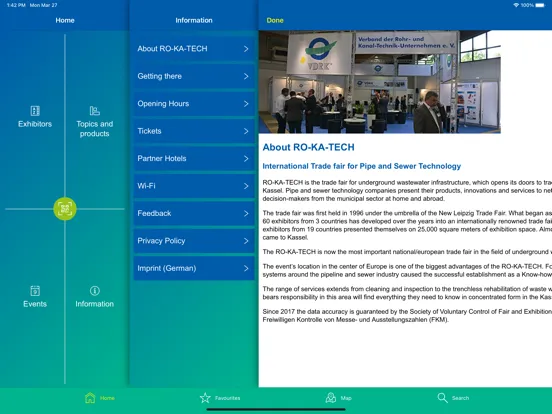Tap paragraph starting 'Since 2017 the data accuracy'
552x414 pixels.
pos(407,316)
